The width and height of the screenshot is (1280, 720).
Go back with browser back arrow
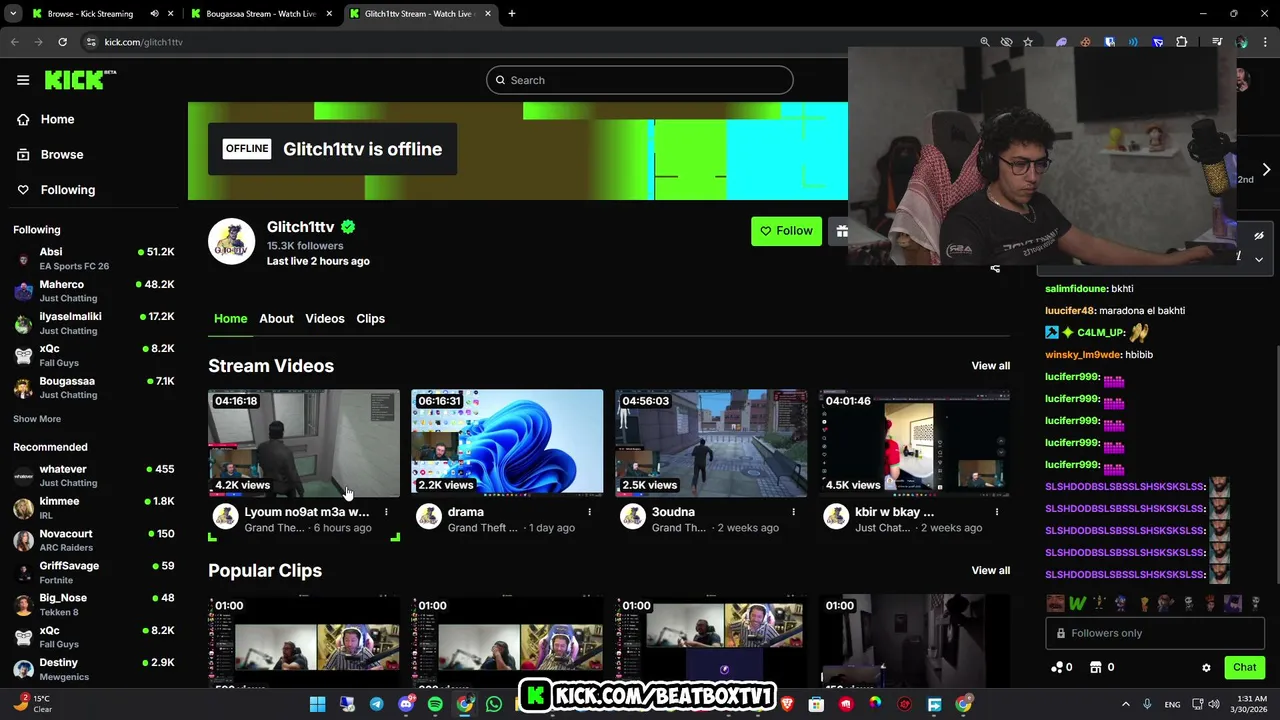pyautogui.click(x=14, y=42)
